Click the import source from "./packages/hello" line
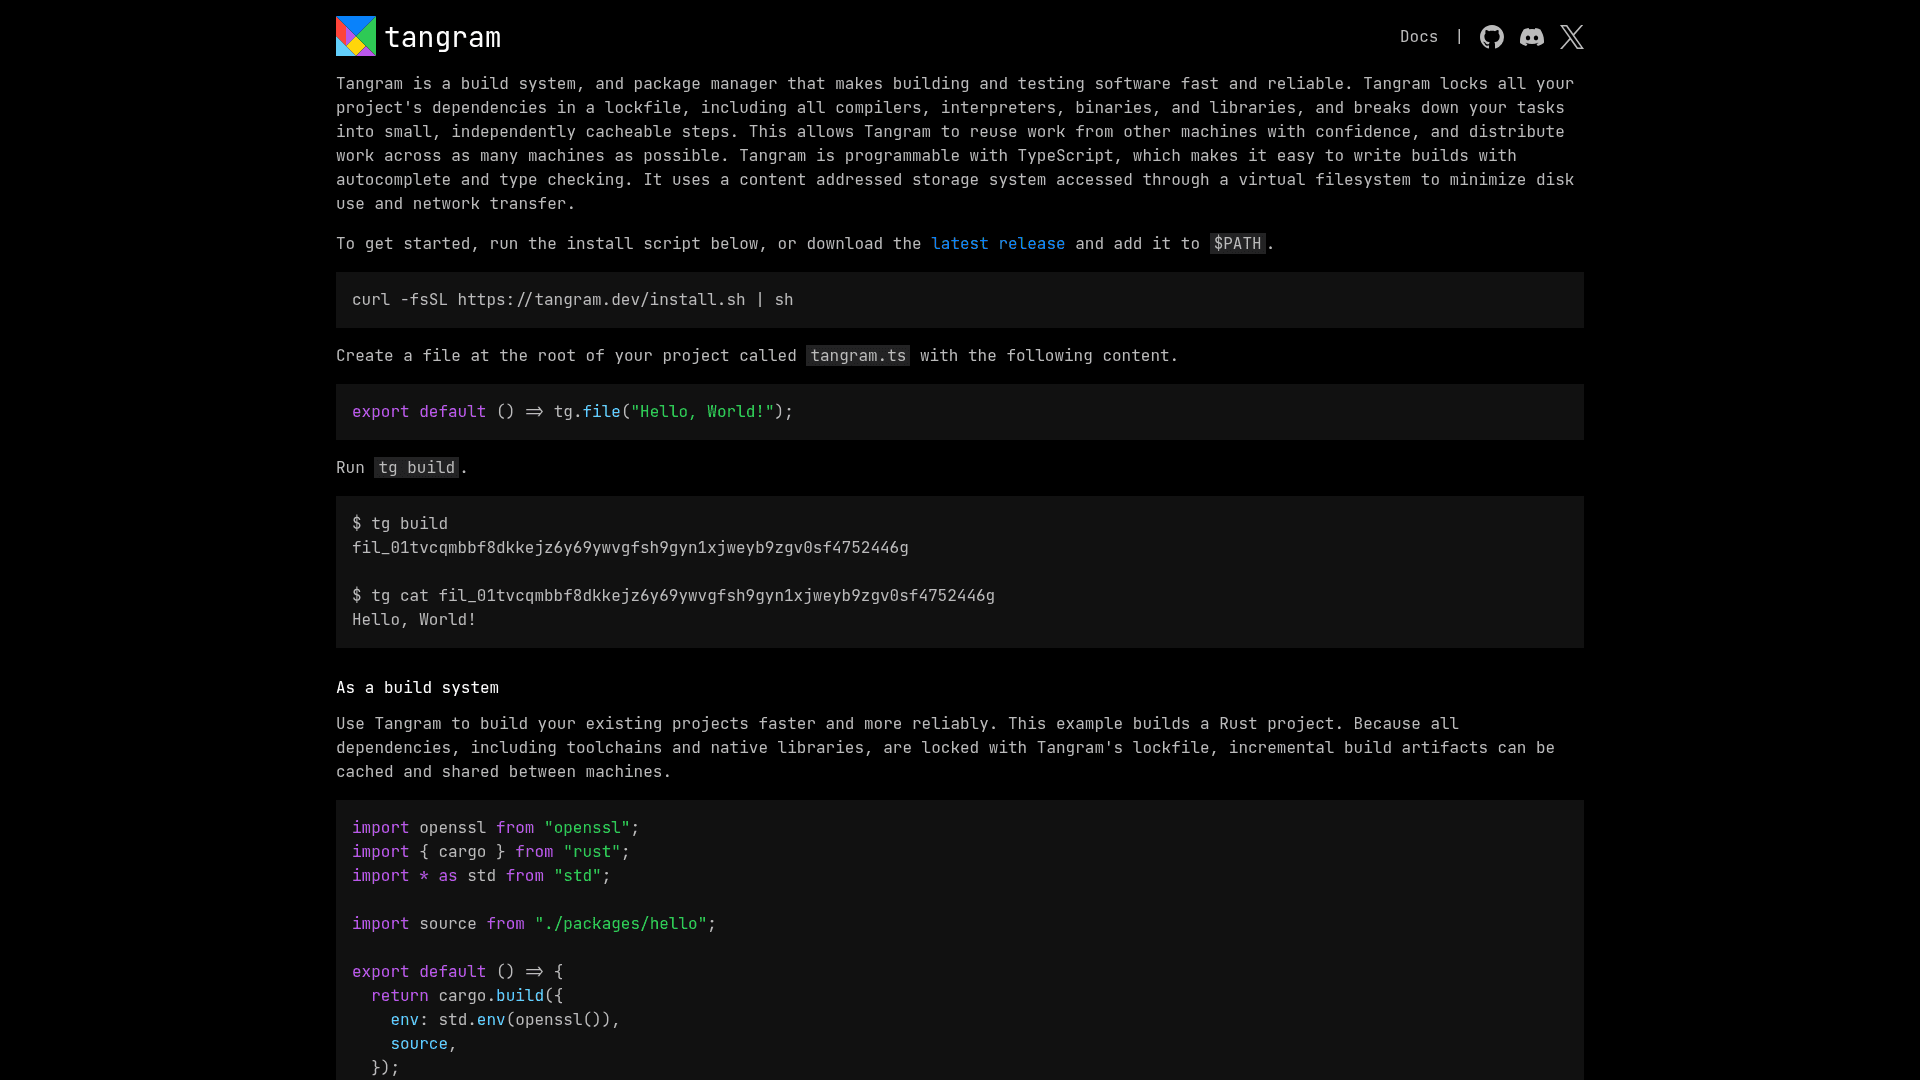The width and height of the screenshot is (1920, 1080). coord(534,924)
